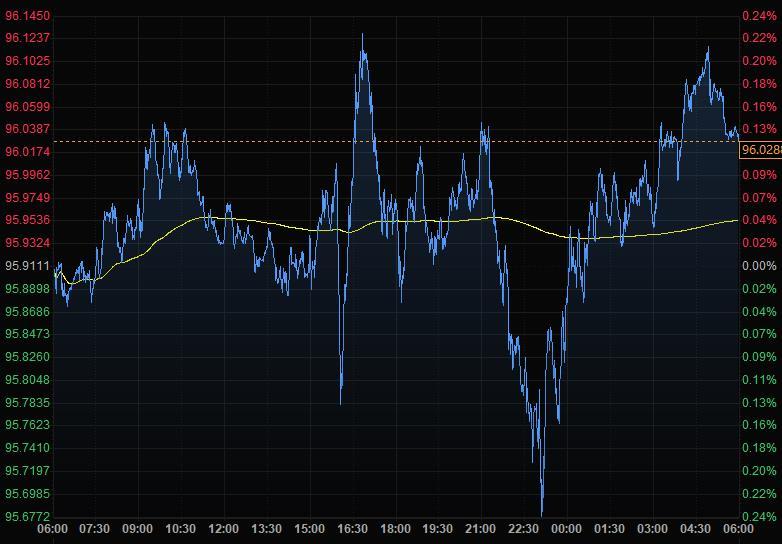Click the orange current price tag 96.028
The height and width of the screenshot is (544, 782).
point(759,150)
